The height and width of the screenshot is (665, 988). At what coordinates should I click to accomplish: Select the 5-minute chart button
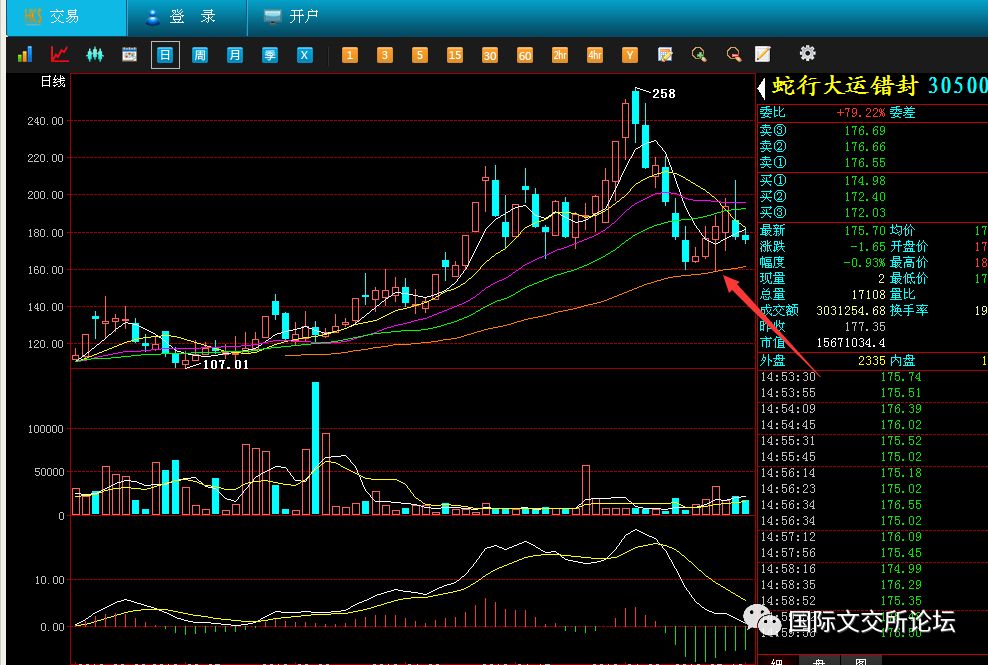pos(420,55)
